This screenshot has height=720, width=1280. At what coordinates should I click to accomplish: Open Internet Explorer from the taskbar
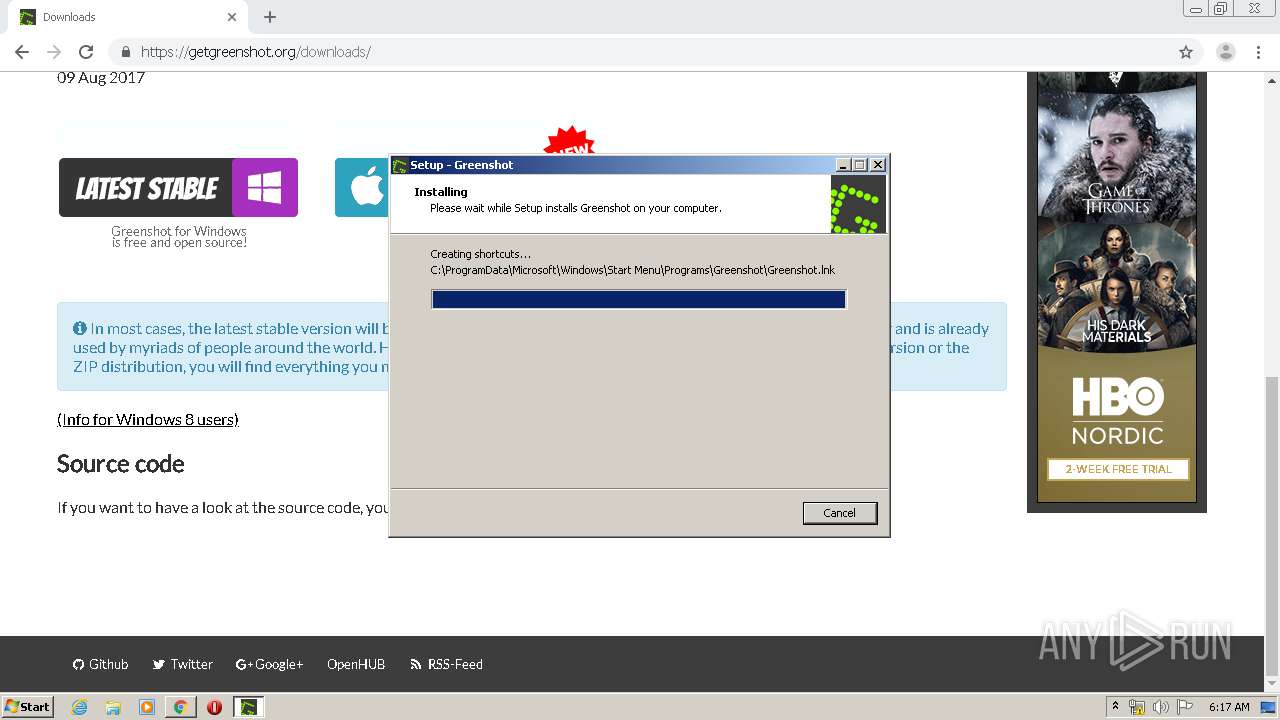(x=79, y=707)
